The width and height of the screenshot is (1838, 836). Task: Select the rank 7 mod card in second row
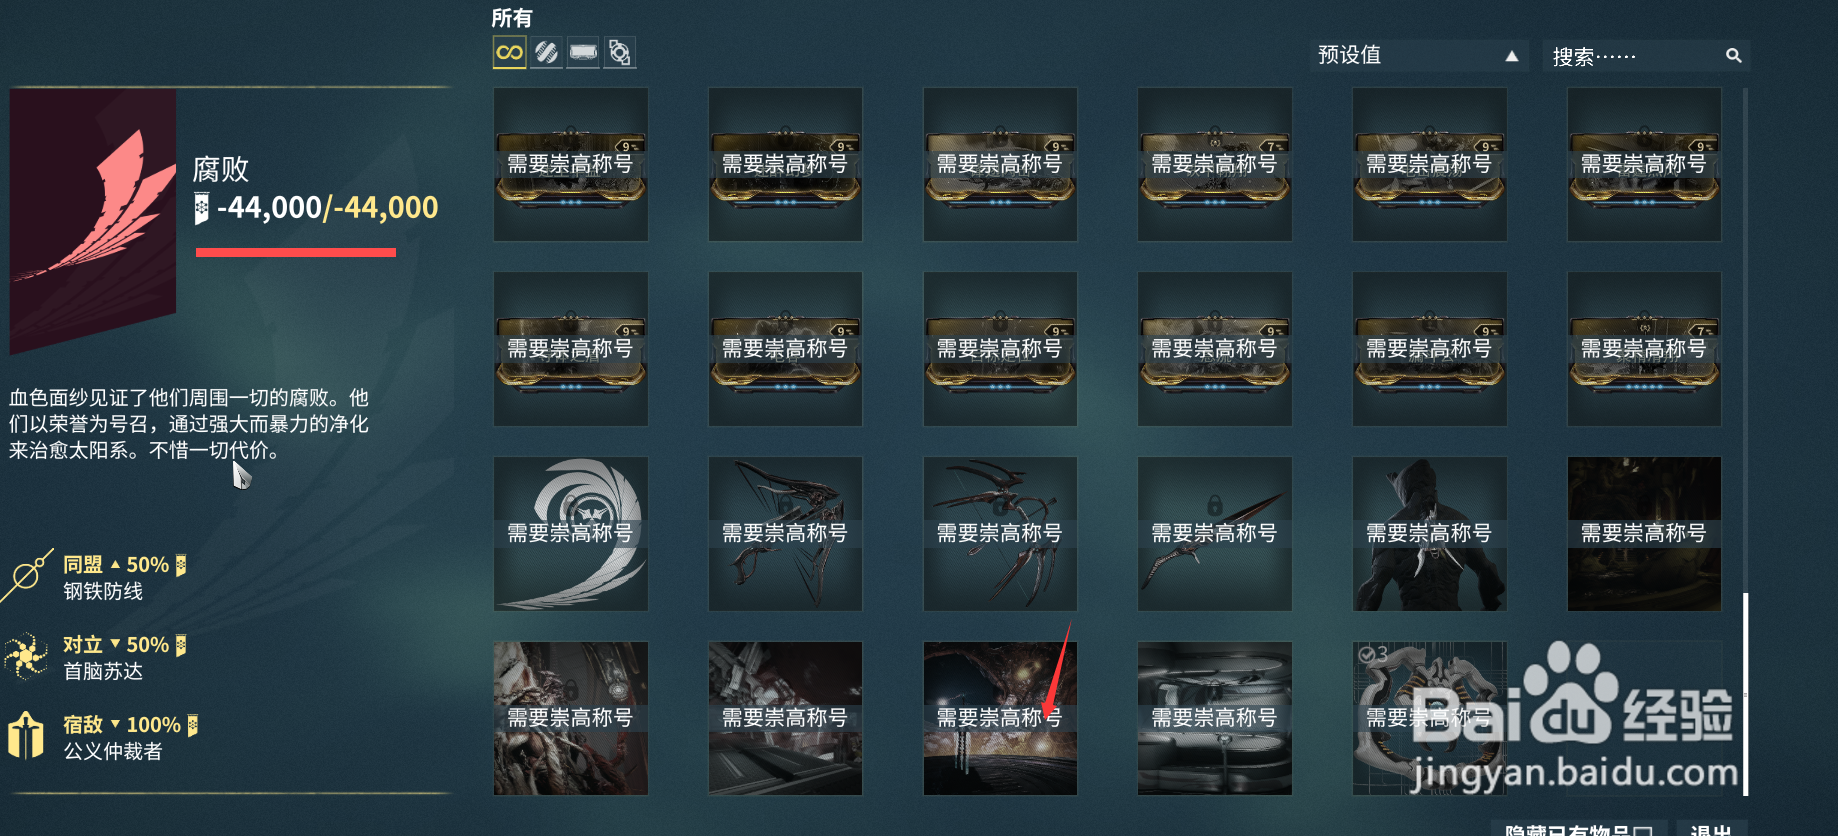click(x=1645, y=349)
